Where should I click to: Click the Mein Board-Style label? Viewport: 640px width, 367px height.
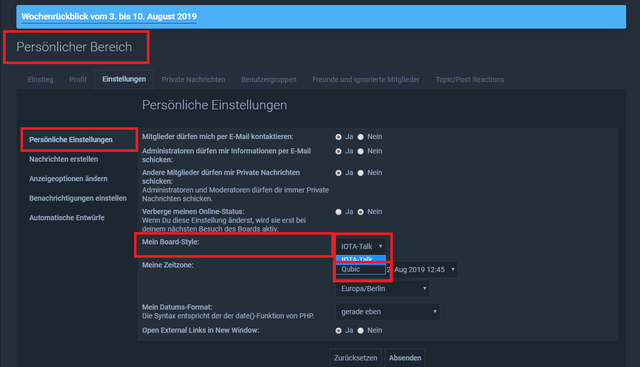[171, 242]
